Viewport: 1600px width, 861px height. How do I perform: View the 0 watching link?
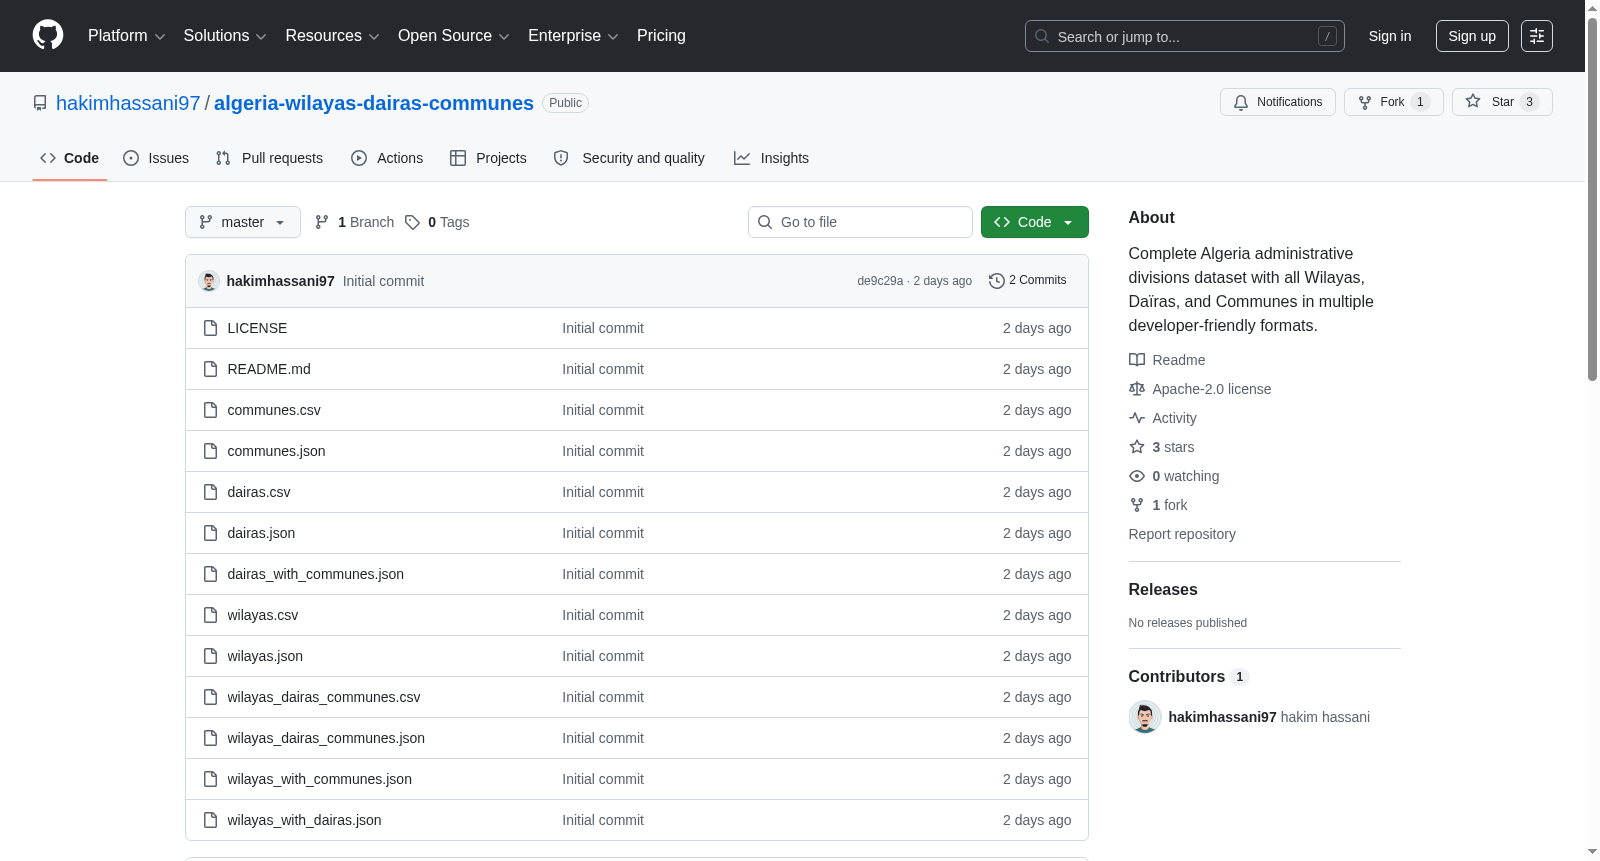[1174, 476]
